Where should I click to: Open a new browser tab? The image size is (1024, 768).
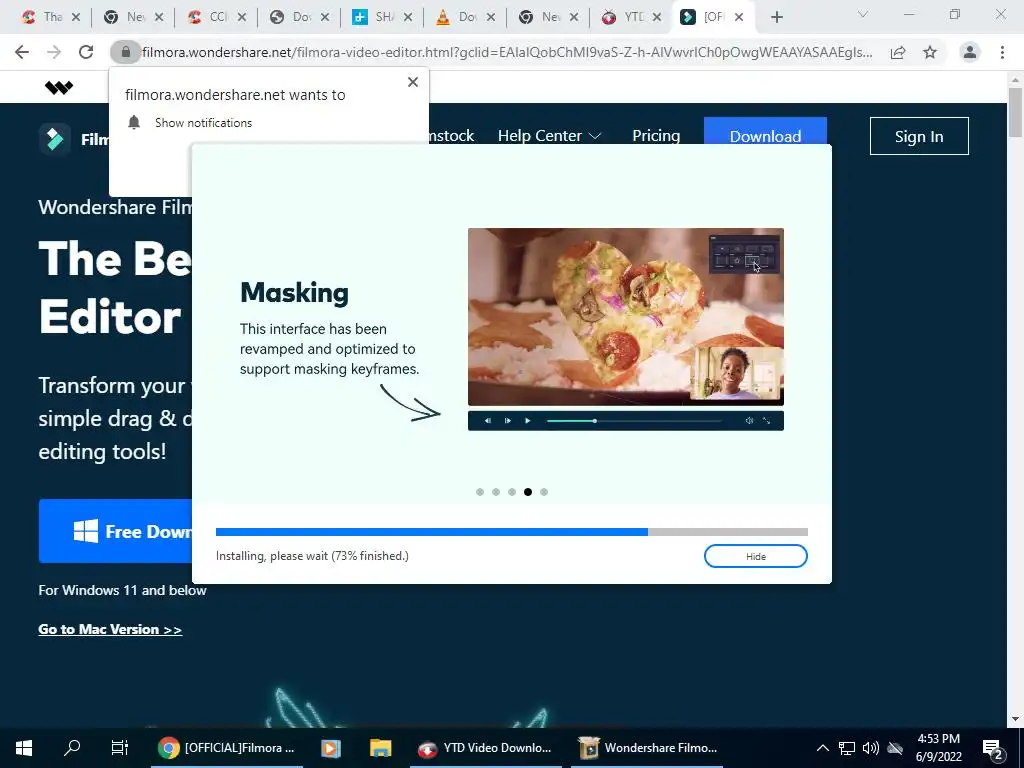point(776,17)
